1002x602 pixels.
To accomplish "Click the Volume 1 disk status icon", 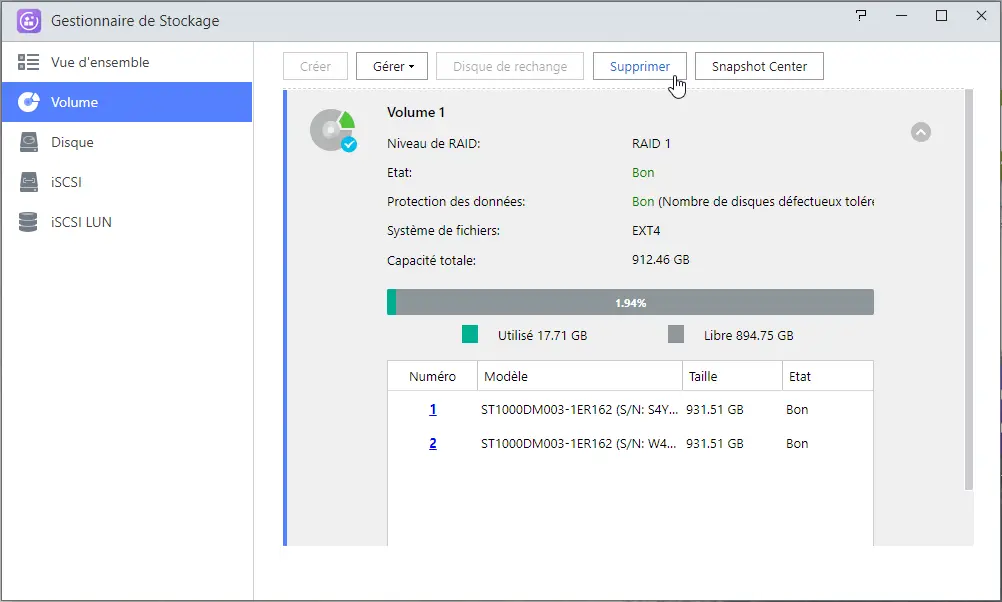I will tap(334, 130).
